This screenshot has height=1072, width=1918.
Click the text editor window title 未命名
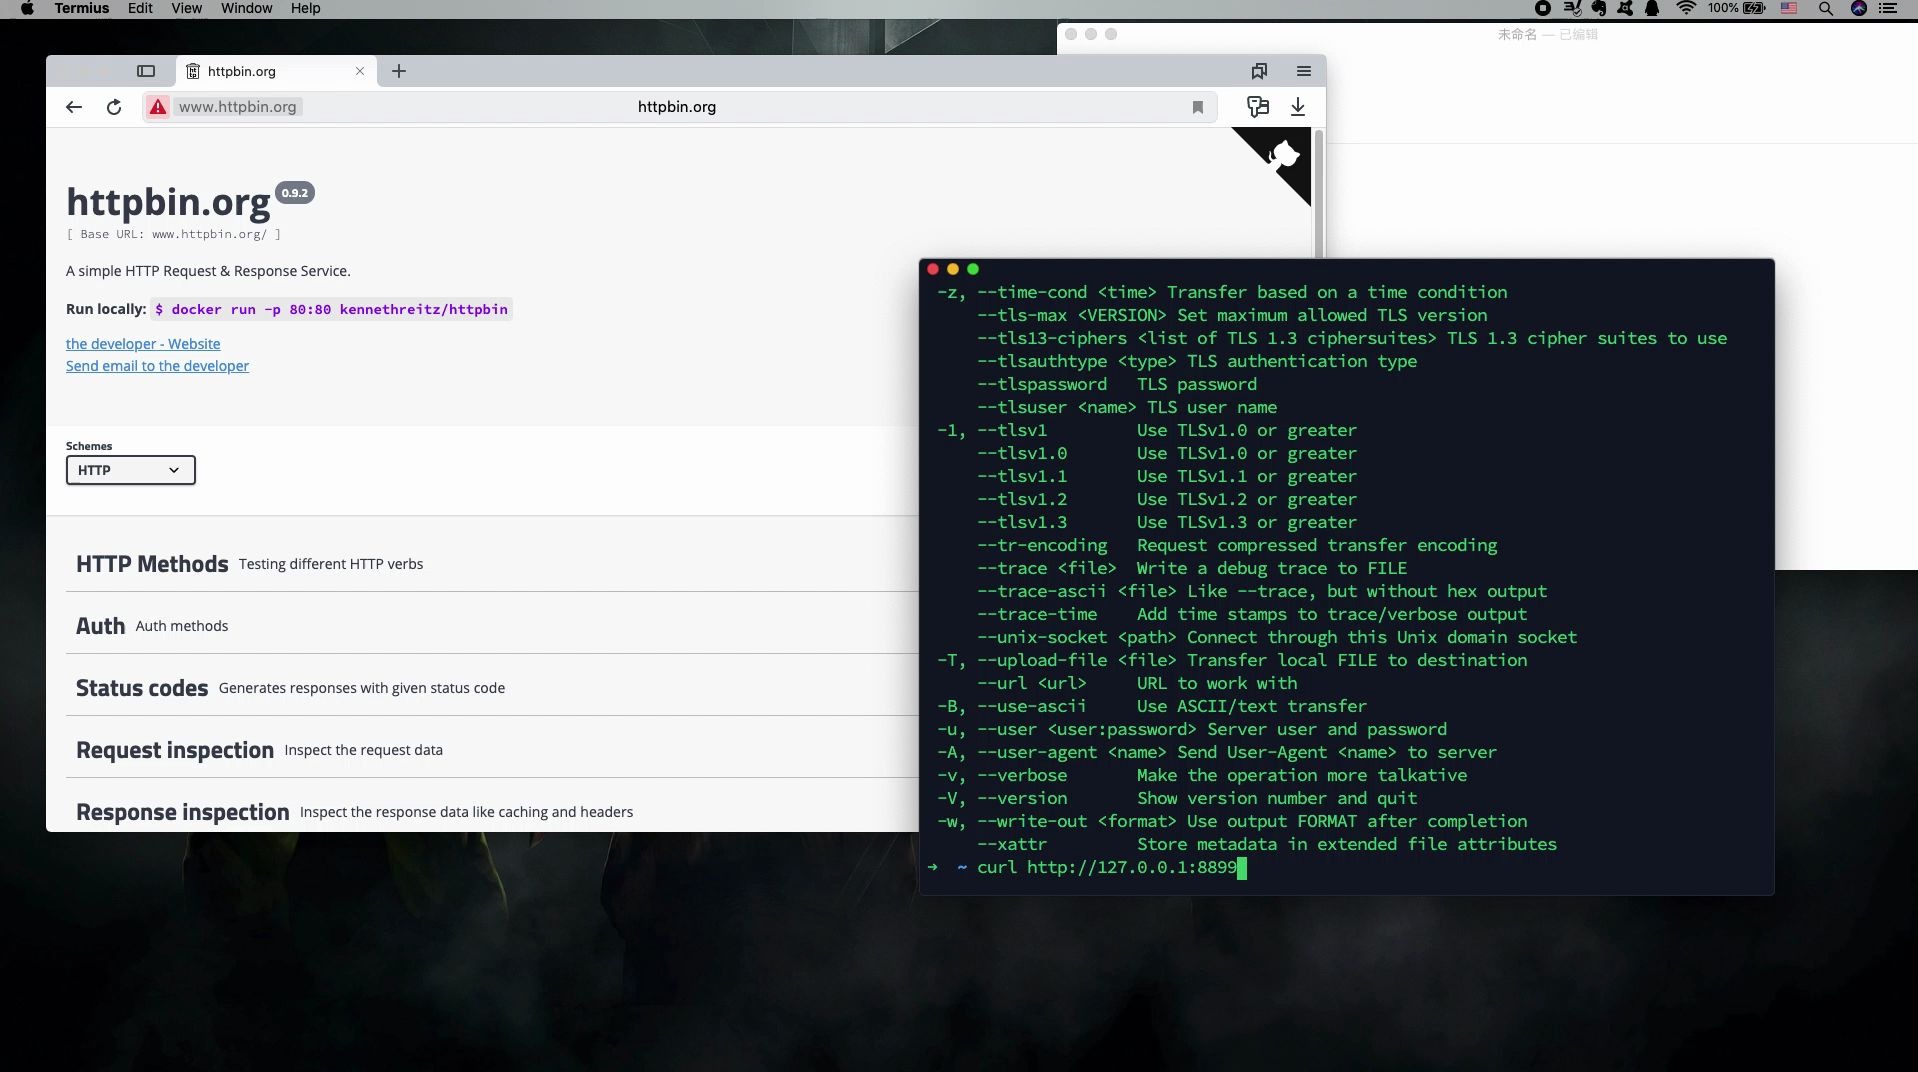point(1517,34)
